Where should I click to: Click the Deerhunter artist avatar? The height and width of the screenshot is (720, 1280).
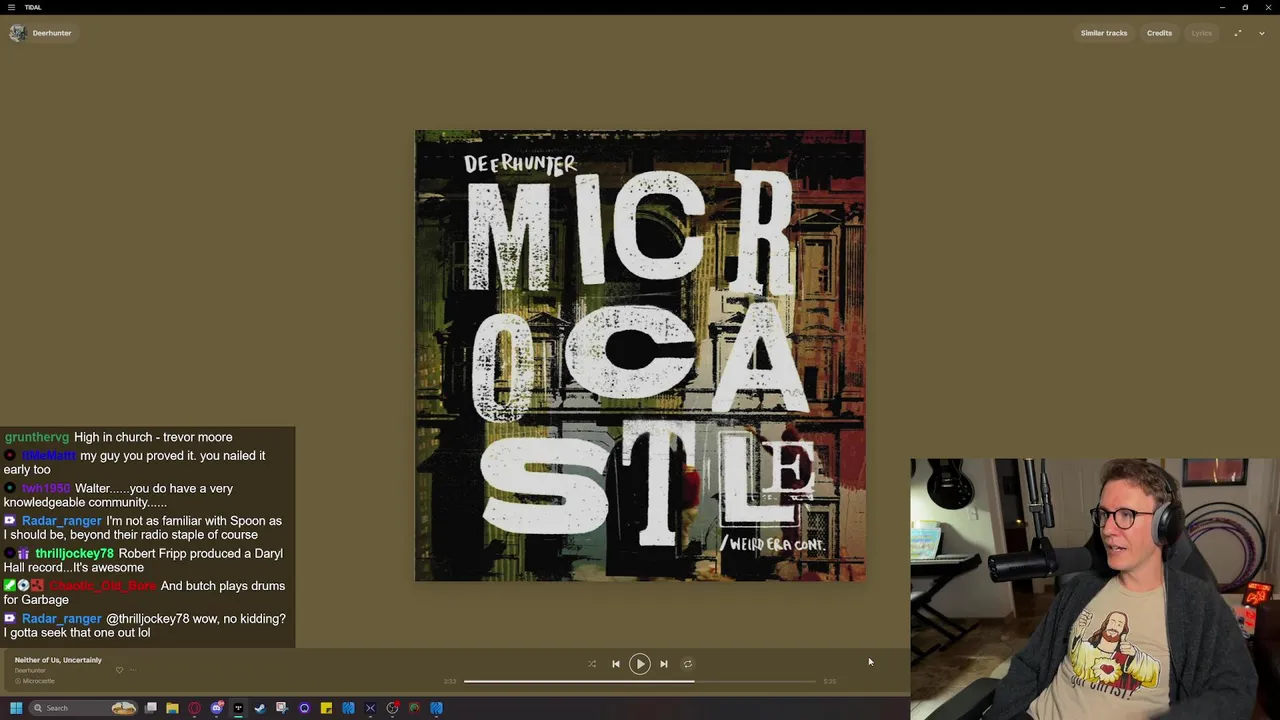tap(17, 33)
